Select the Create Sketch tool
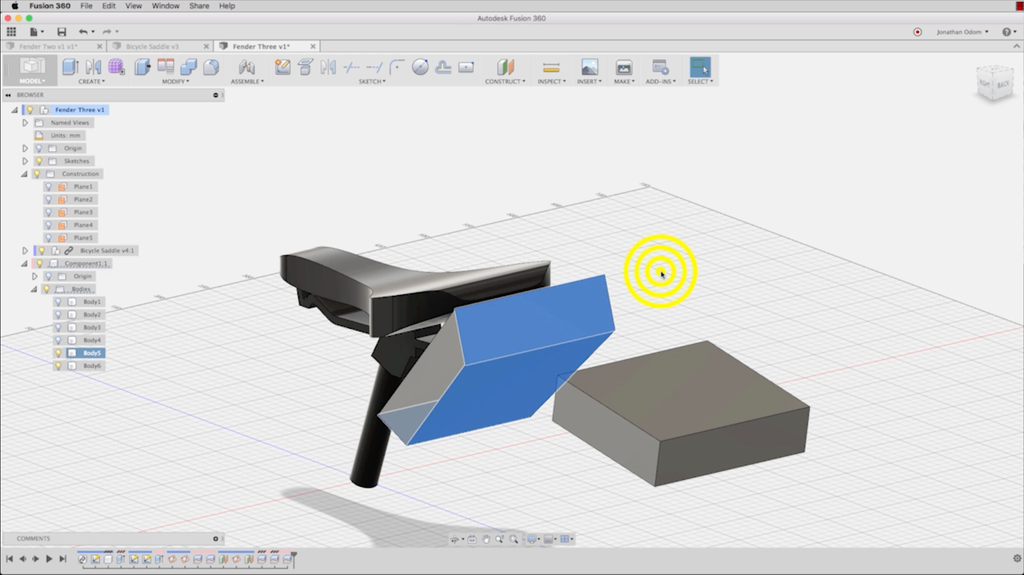The height and width of the screenshot is (575, 1024). tap(282, 67)
